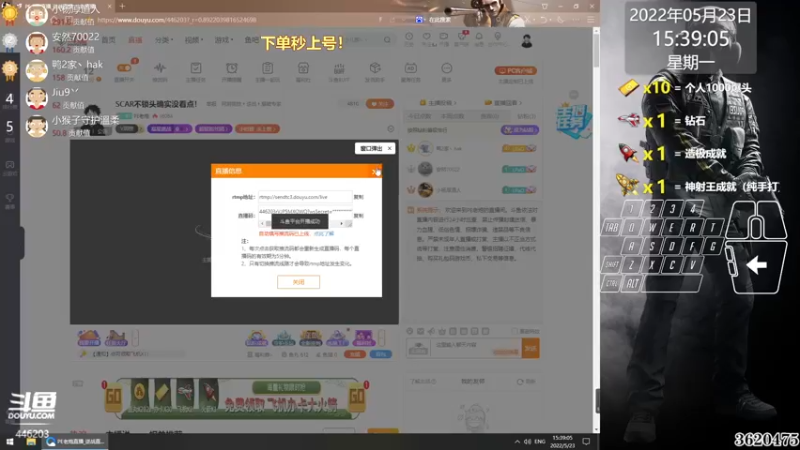The width and height of the screenshot is (800, 450).
Task: Expand the 视频 dropdown in the site nav
Action: pos(193,40)
